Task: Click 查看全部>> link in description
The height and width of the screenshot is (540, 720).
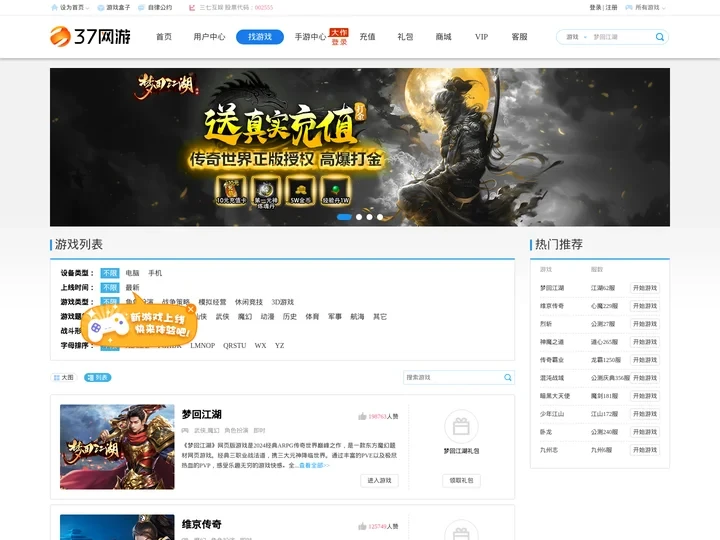Action: click(x=315, y=466)
